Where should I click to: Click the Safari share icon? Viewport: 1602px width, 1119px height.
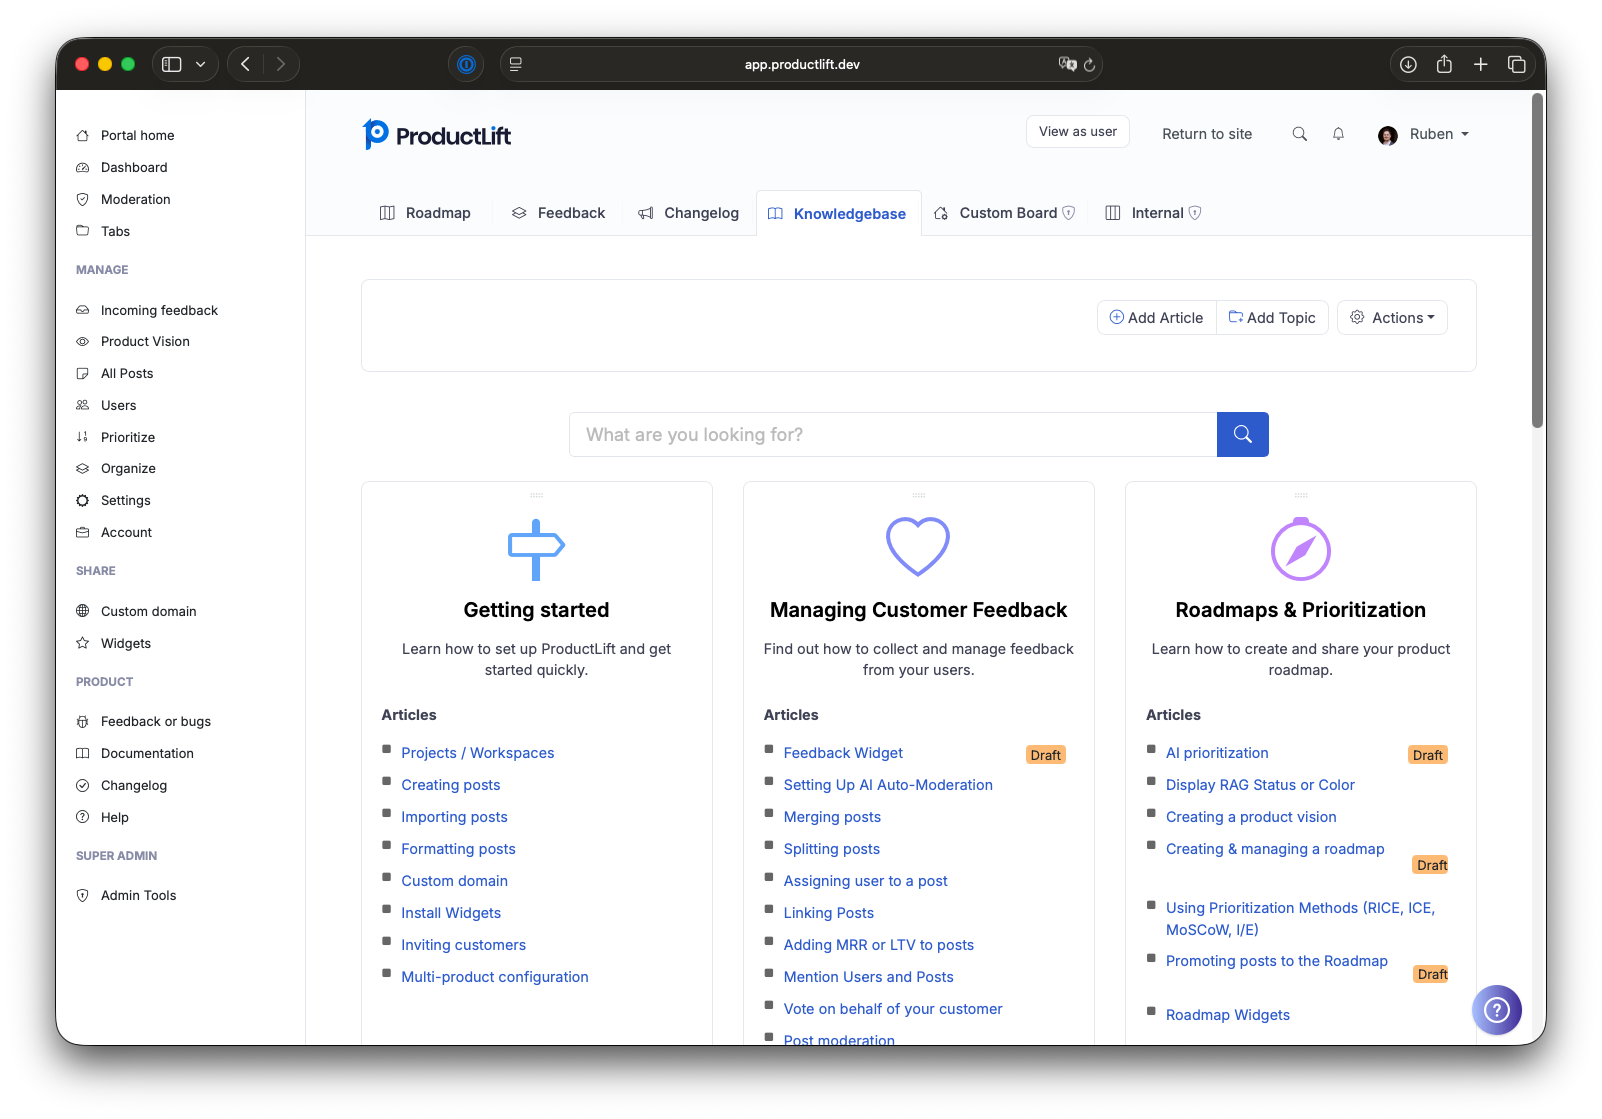[1444, 64]
